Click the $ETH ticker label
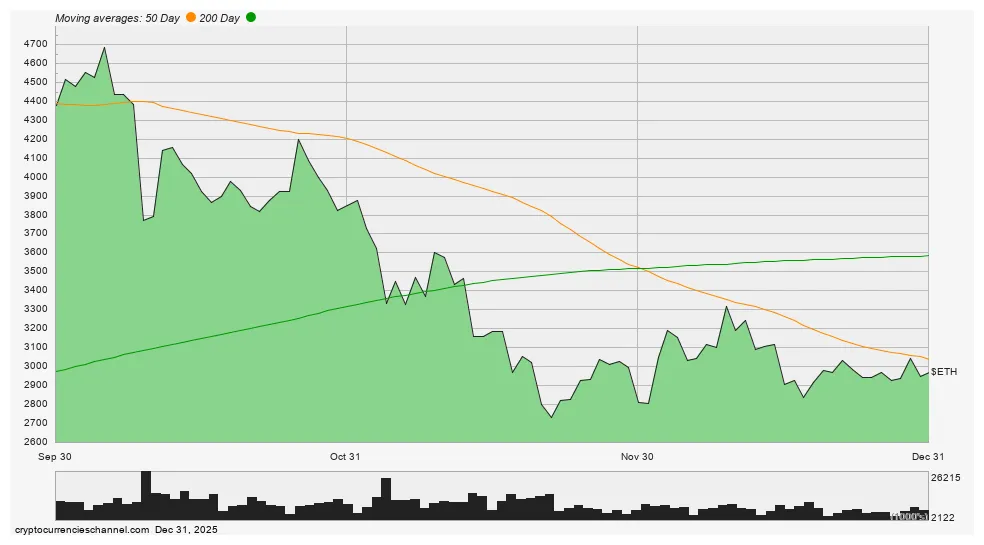Screen dimensions: 984x545 (x=944, y=372)
